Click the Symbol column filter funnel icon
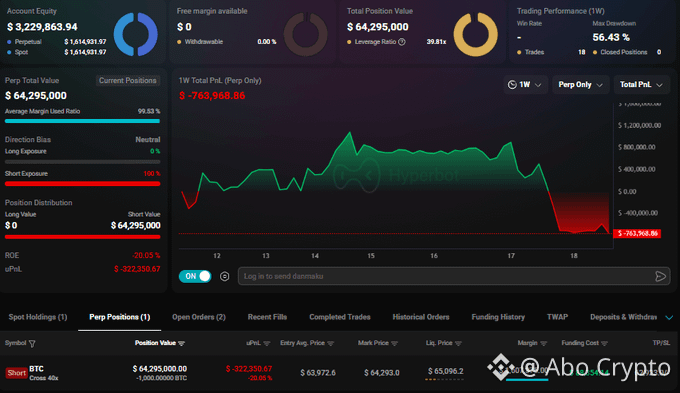Viewport: 680px width, 393px height. (x=32, y=344)
